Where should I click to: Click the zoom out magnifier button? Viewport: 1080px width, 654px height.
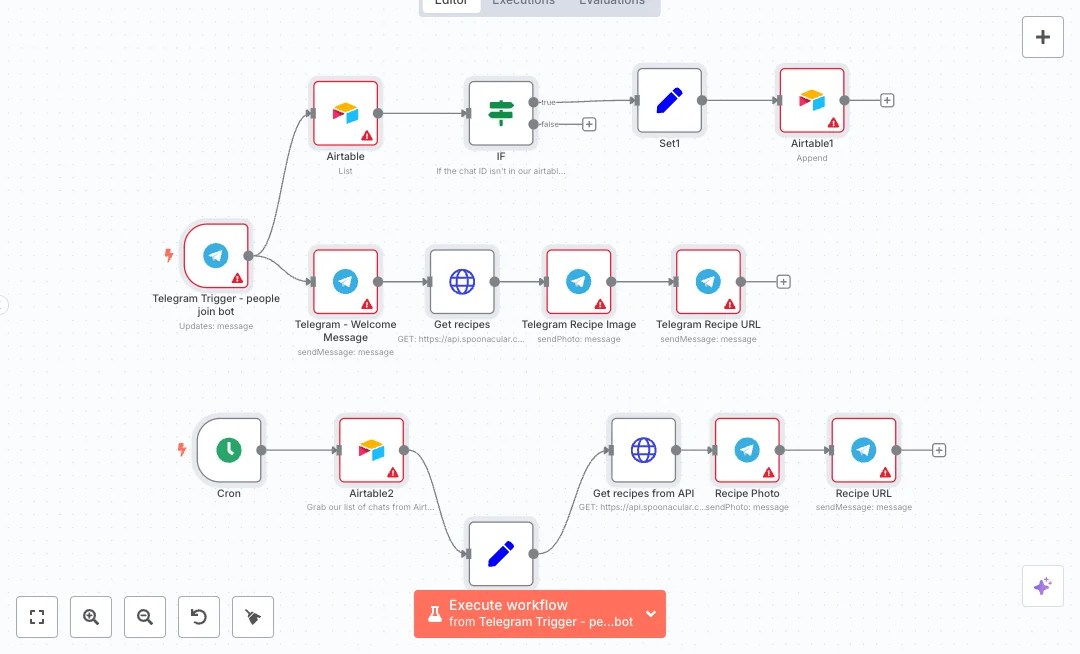tap(145, 617)
